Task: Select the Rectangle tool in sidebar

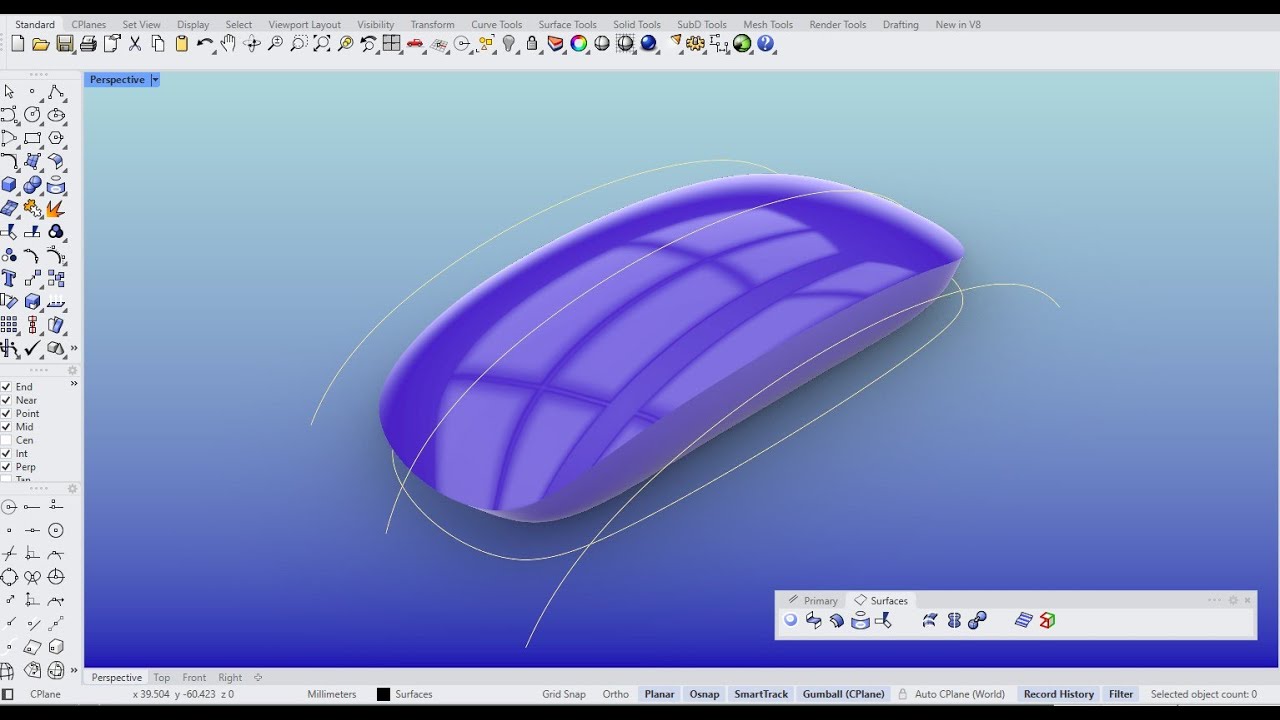Action: click(32, 138)
